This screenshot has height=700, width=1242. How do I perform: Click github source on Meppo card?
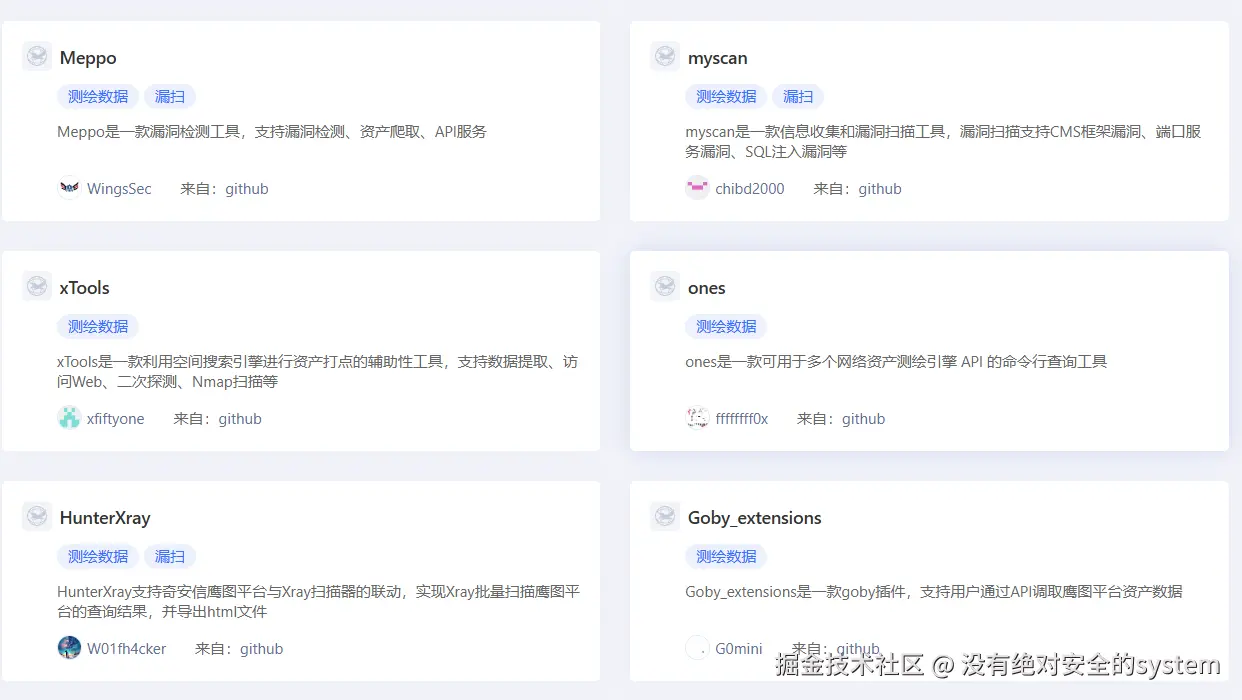[247, 189]
